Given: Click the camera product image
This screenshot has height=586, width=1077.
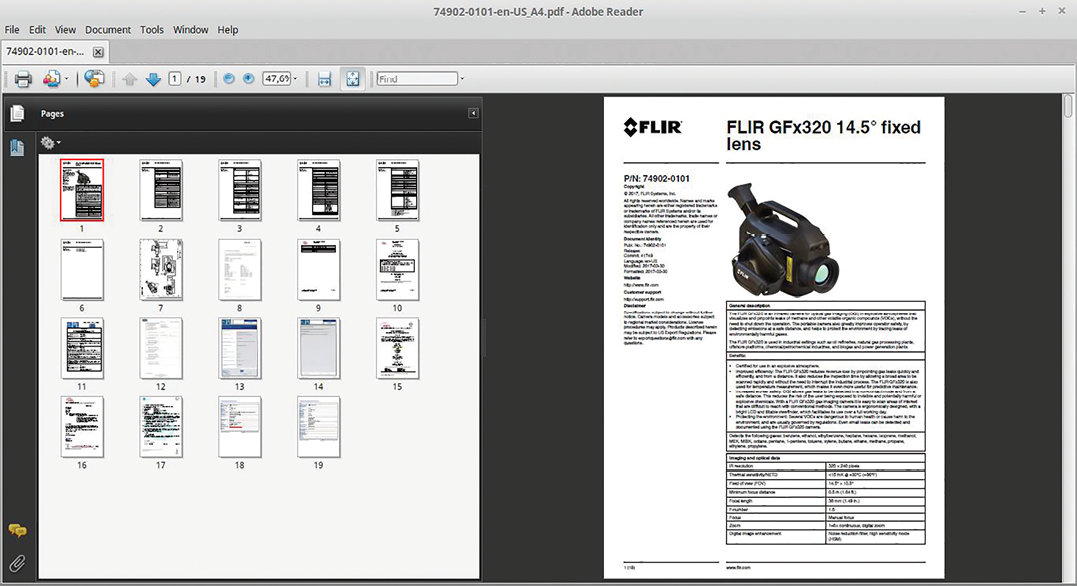Looking at the screenshot, I should pos(782,240).
